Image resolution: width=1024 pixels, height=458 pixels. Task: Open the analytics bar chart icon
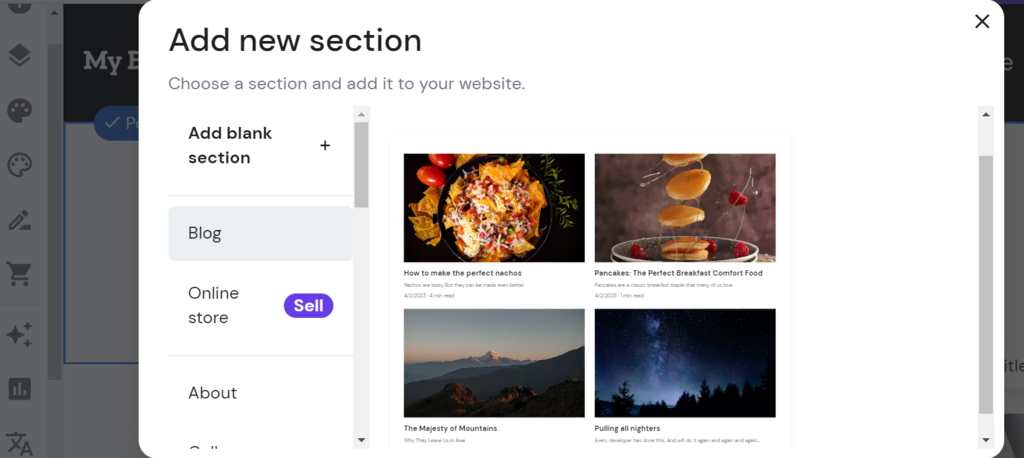(x=19, y=388)
